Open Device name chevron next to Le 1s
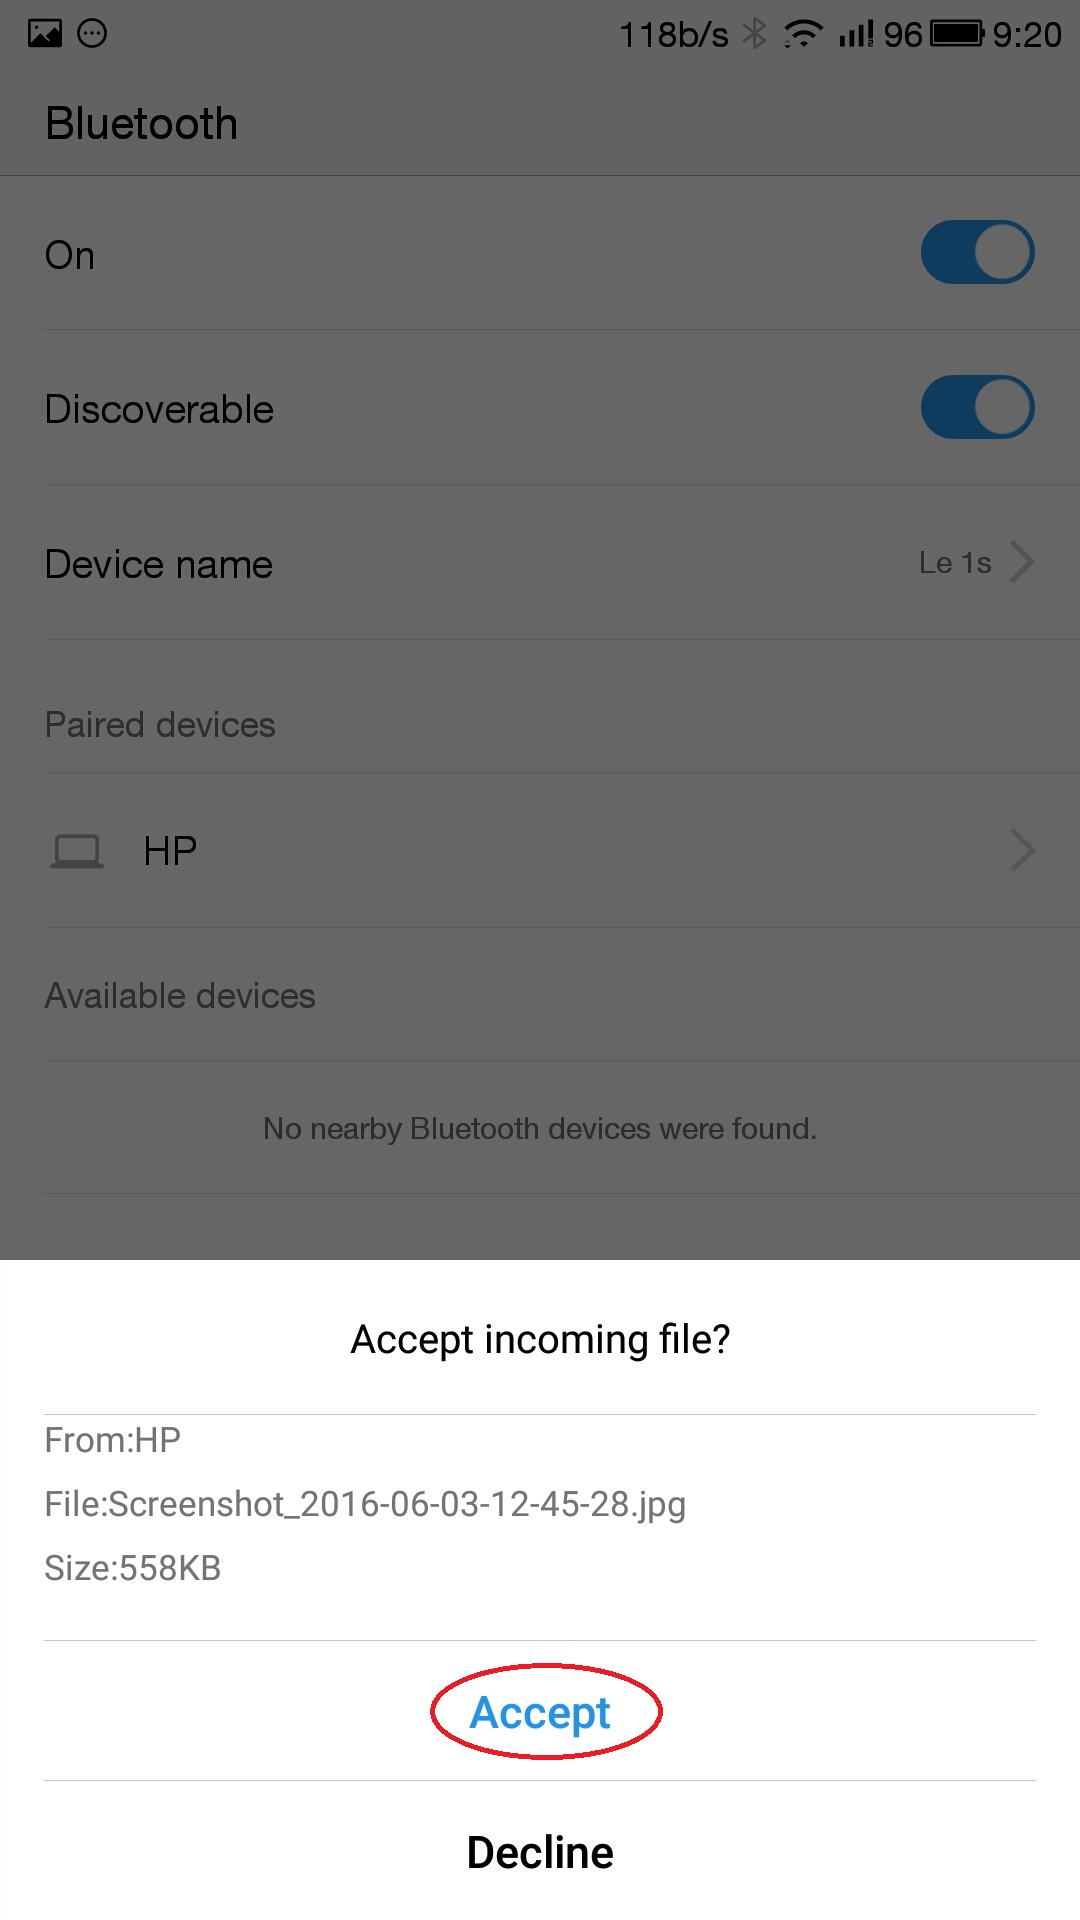The width and height of the screenshot is (1080, 1920). pos(1022,562)
